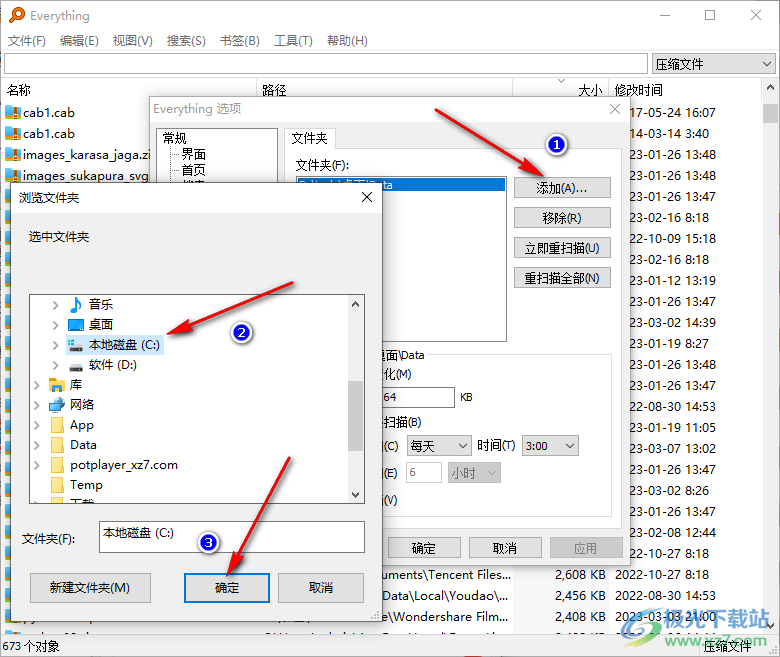Click the 立即重扫描(U) button

[x=562, y=248]
